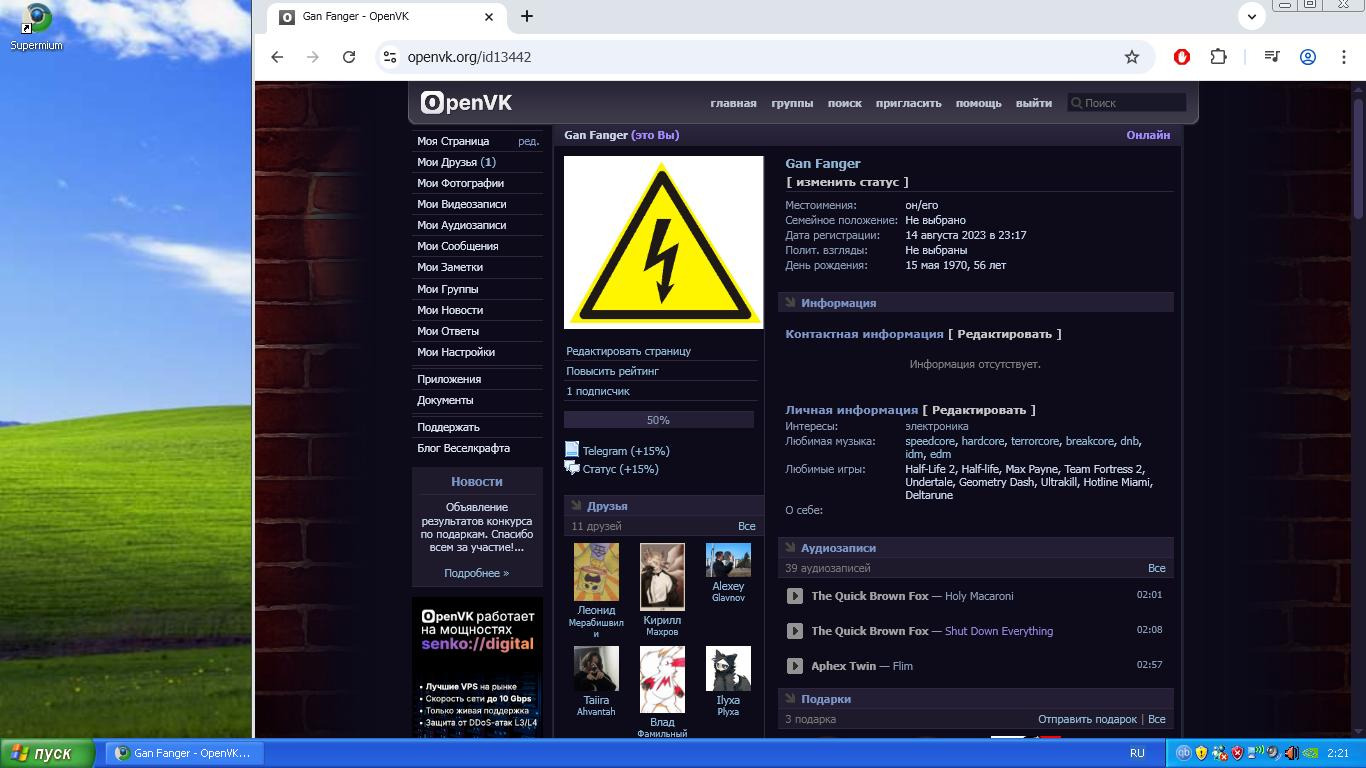Show all friends via Все link
1366x768 pixels.
[x=746, y=526]
